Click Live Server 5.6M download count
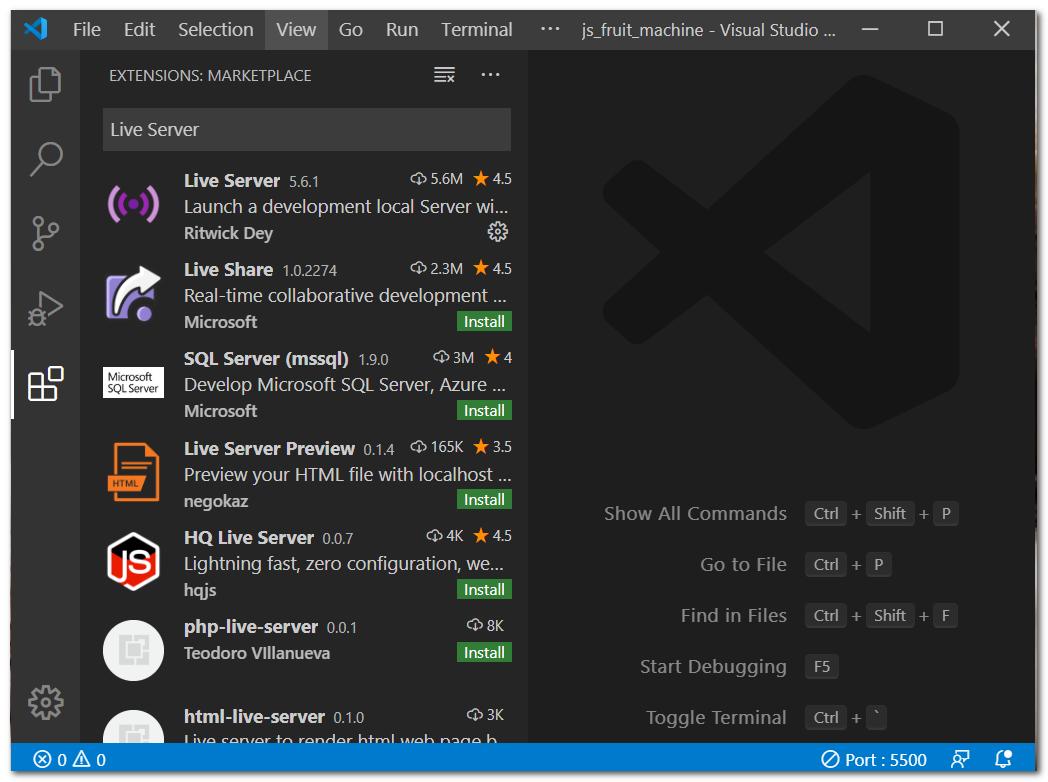Viewport: 1048px width, 782px height. coord(436,178)
